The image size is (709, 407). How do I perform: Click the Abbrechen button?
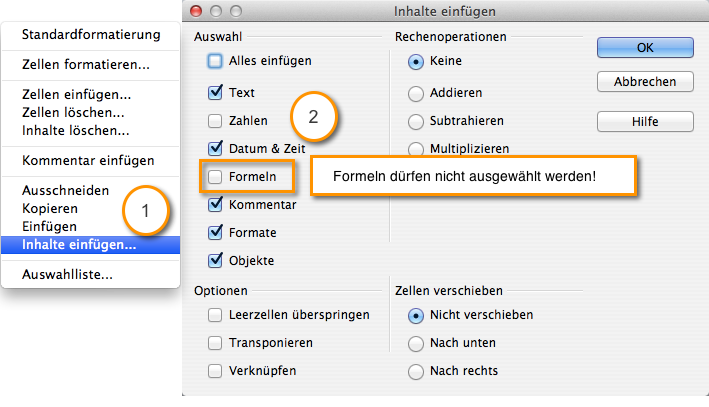click(x=645, y=82)
